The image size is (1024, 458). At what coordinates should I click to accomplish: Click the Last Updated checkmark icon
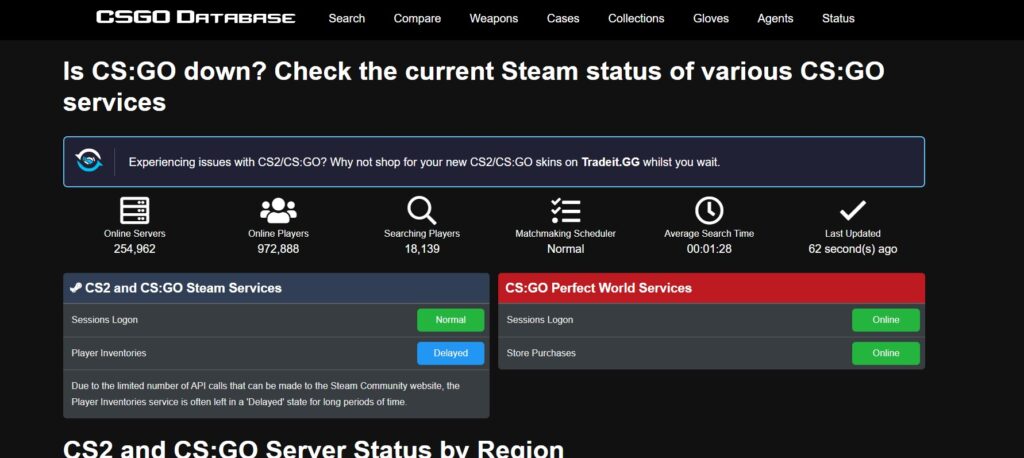click(x=853, y=210)
